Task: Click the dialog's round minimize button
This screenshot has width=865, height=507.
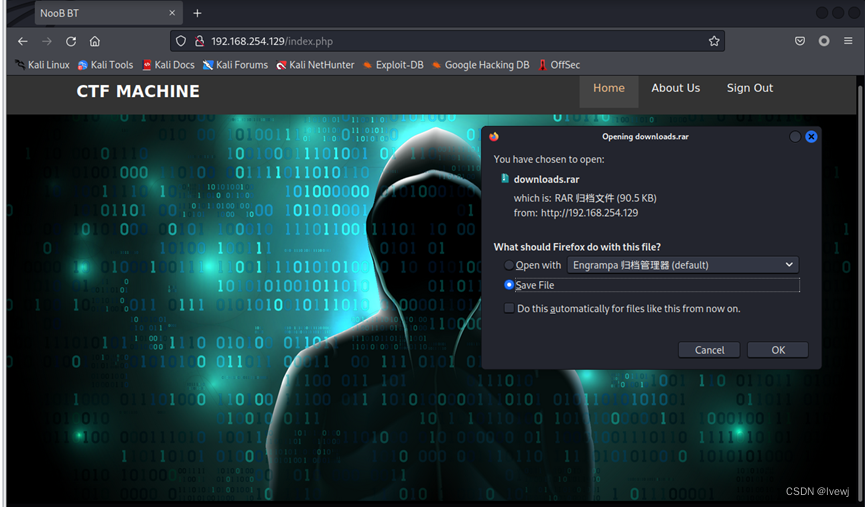Action: pyautogui.click(x=795, y=136)
